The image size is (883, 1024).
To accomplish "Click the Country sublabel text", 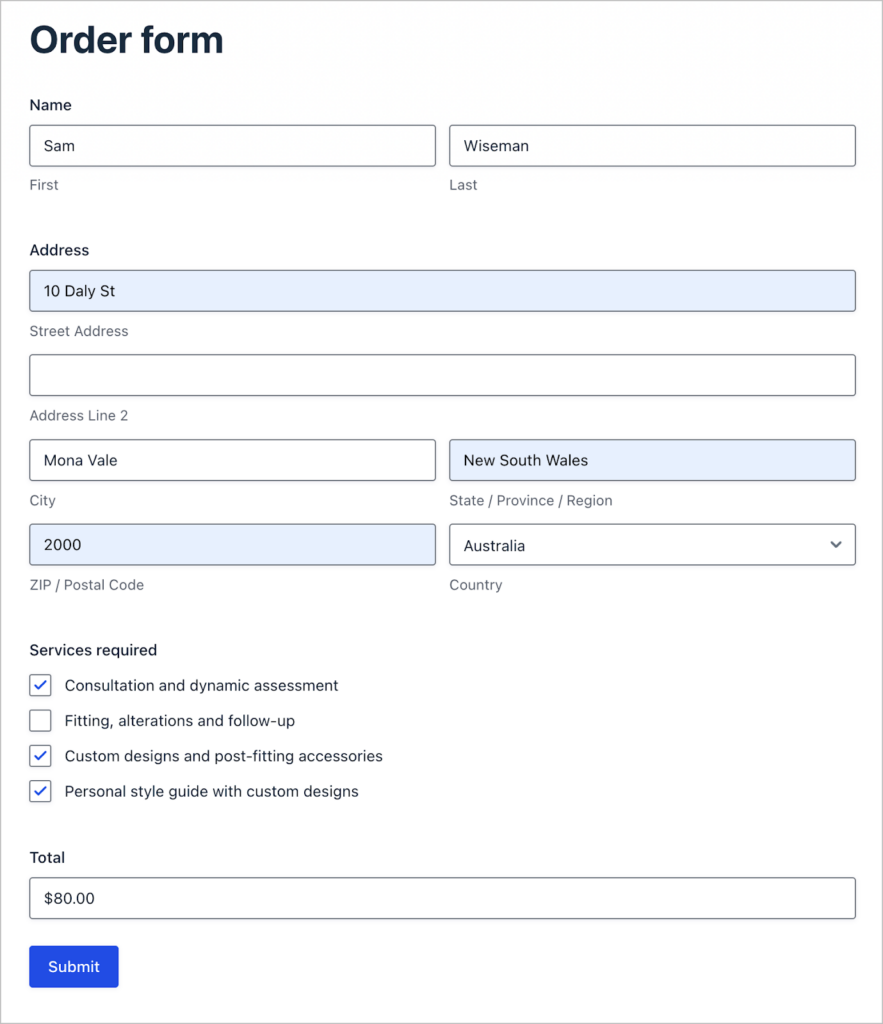I will (x=476, y=585).
